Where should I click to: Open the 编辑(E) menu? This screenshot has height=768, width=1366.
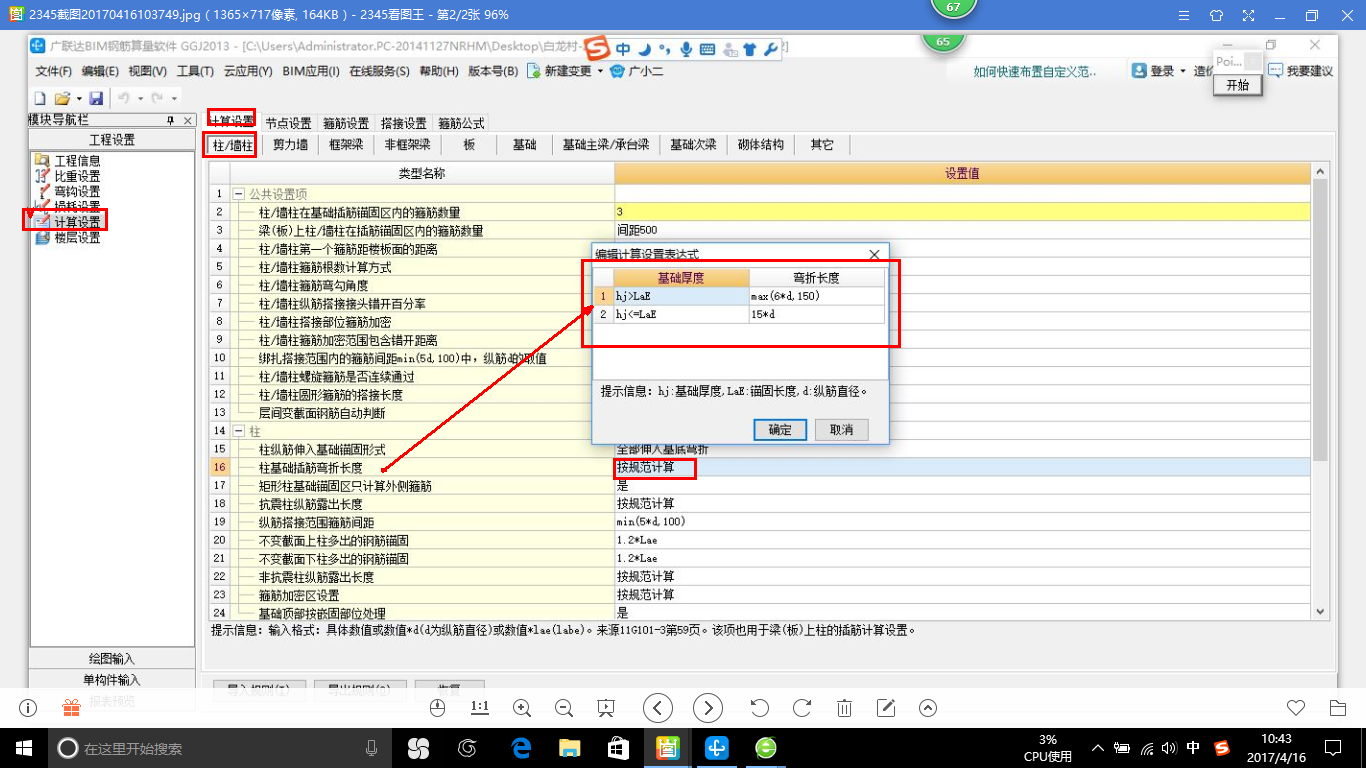coord(100,71)
